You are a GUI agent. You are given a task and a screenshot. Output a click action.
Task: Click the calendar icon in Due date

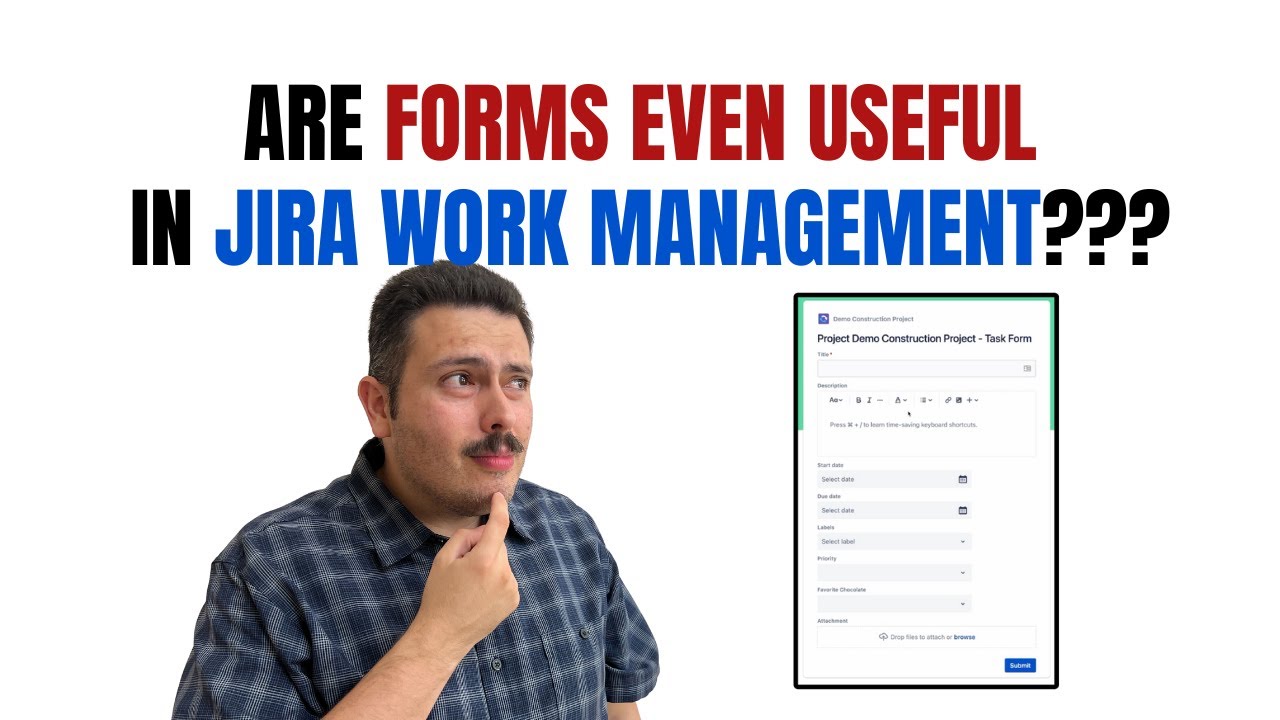[963, 510]
